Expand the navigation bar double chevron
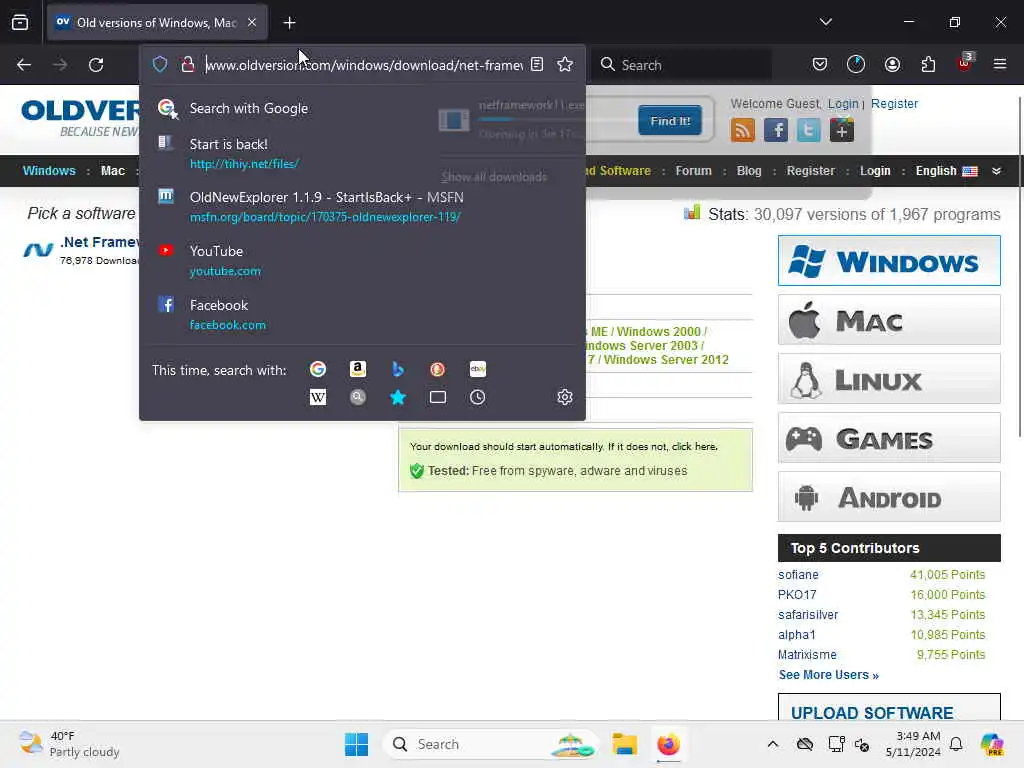Viewport: 1024px width, 768px height. [996, 170]
